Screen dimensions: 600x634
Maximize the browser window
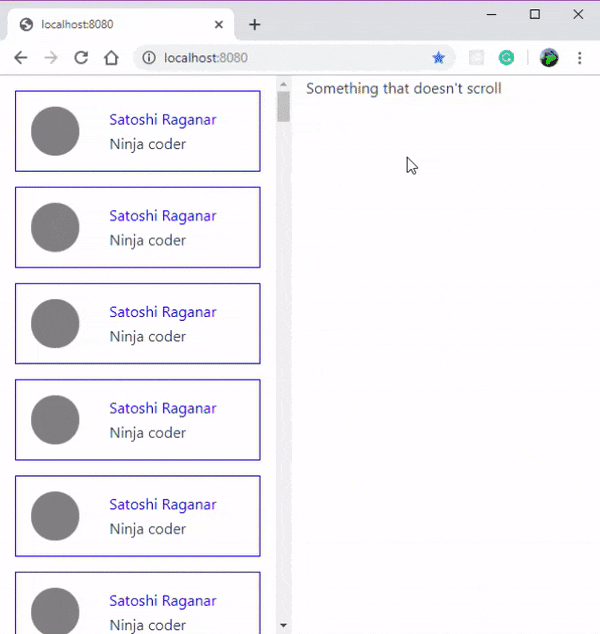535,15
